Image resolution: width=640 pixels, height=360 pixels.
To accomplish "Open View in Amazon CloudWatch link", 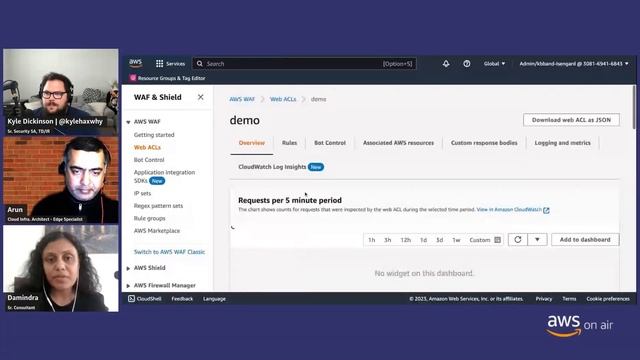I will coord(509,209).
